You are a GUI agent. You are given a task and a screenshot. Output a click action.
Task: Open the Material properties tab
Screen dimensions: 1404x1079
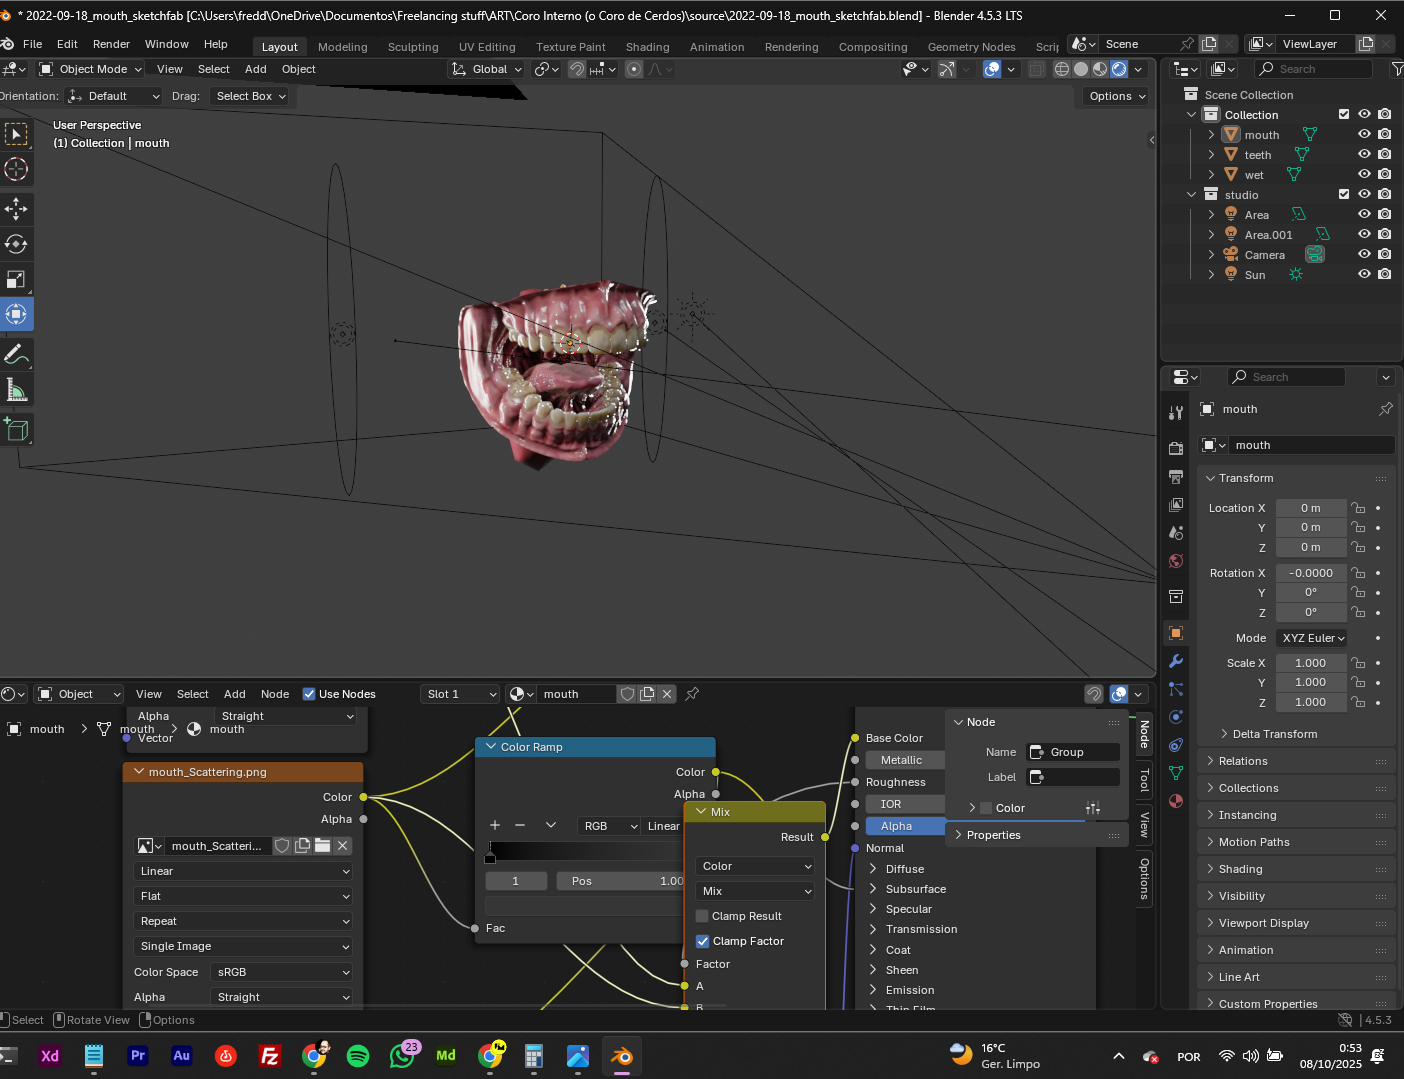click(1175, 801)
